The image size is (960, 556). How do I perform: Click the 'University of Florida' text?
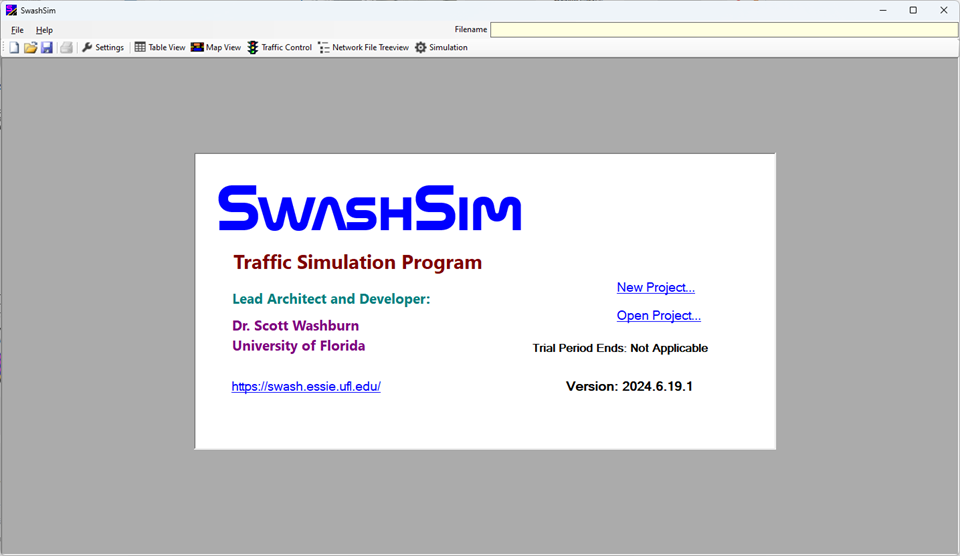point(299,345)
